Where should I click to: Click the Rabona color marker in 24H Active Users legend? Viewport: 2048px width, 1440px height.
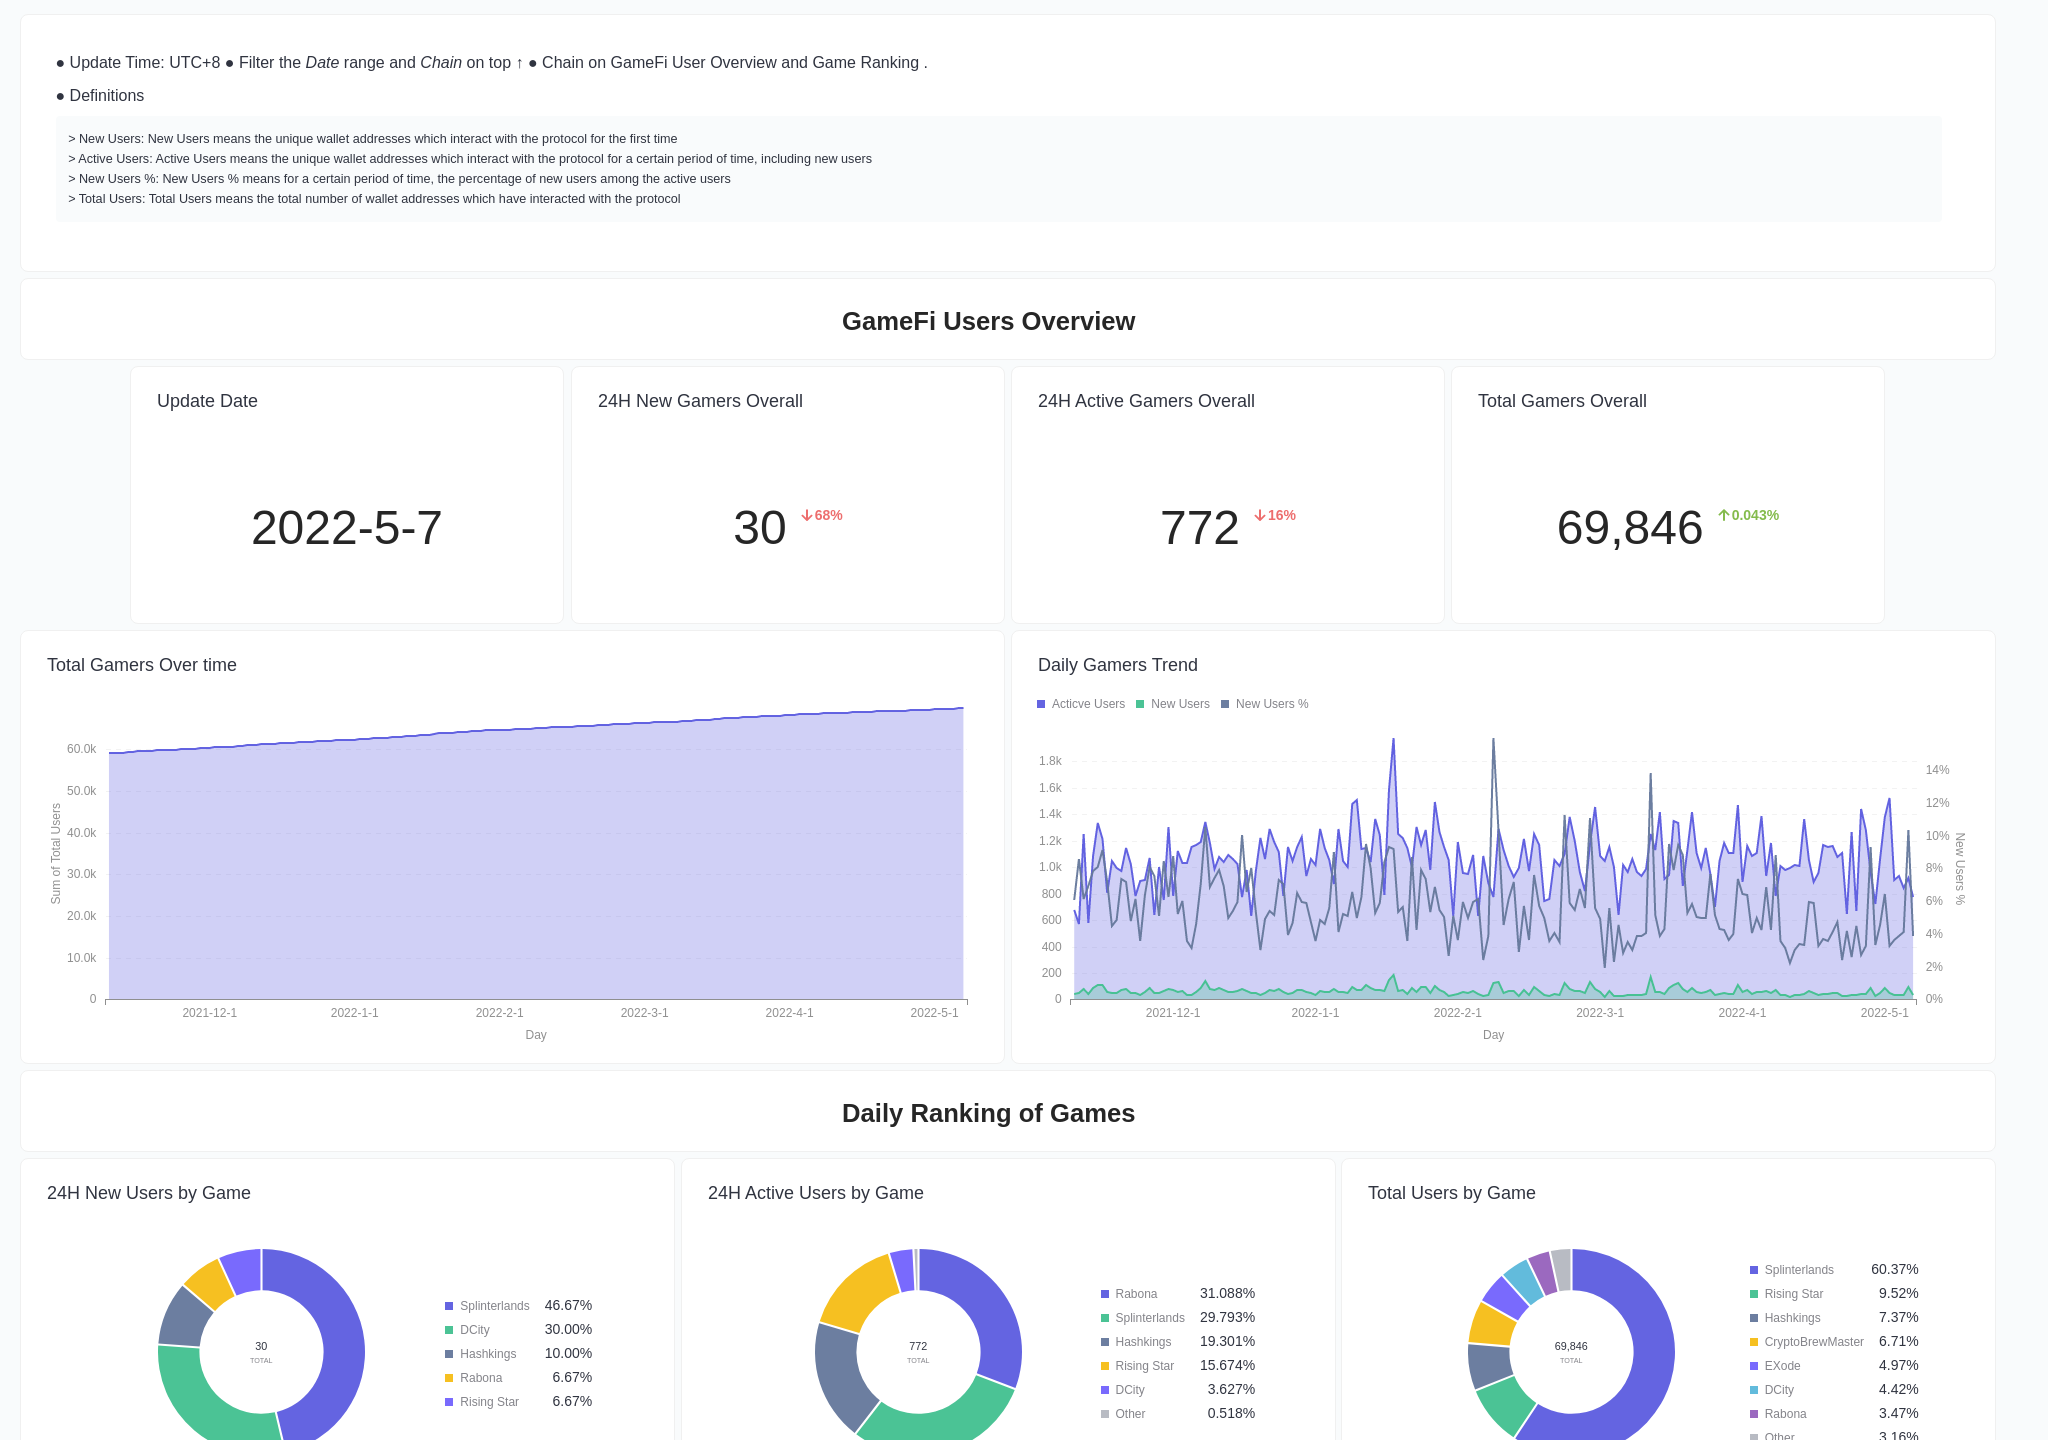(x=1105, y=1293)
